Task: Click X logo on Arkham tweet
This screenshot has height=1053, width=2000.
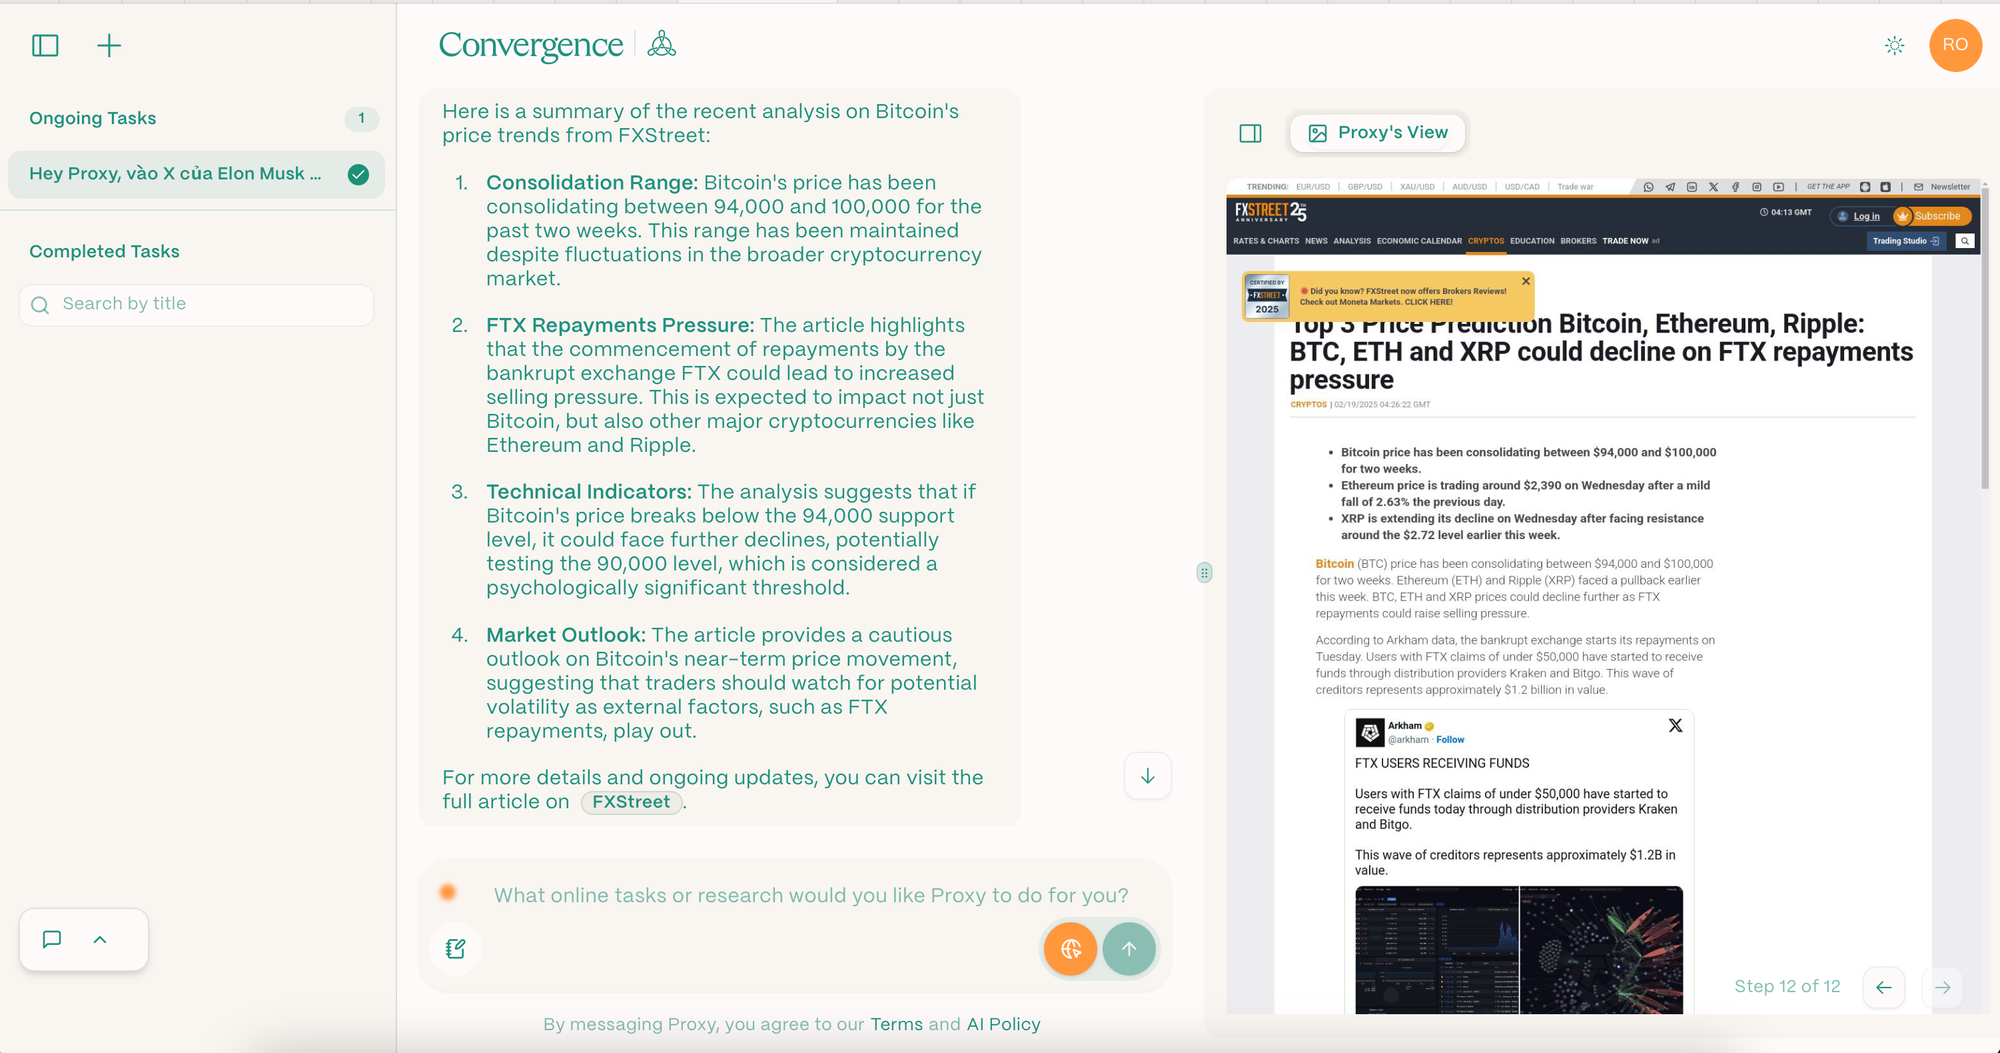Action: (x=1676, y=726)
